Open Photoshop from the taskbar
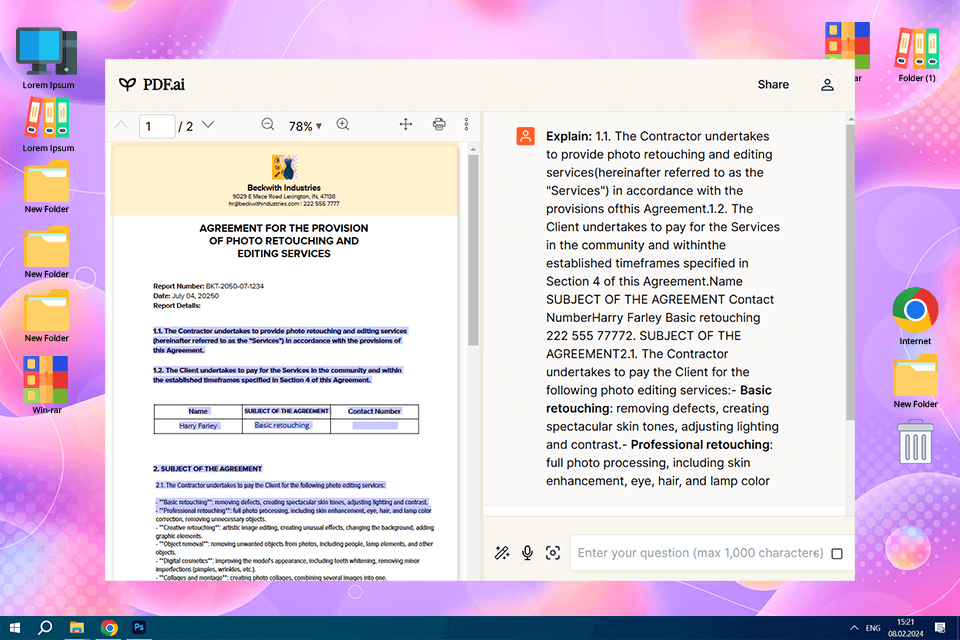Screen dimensions: 960x640 [139, 628]
